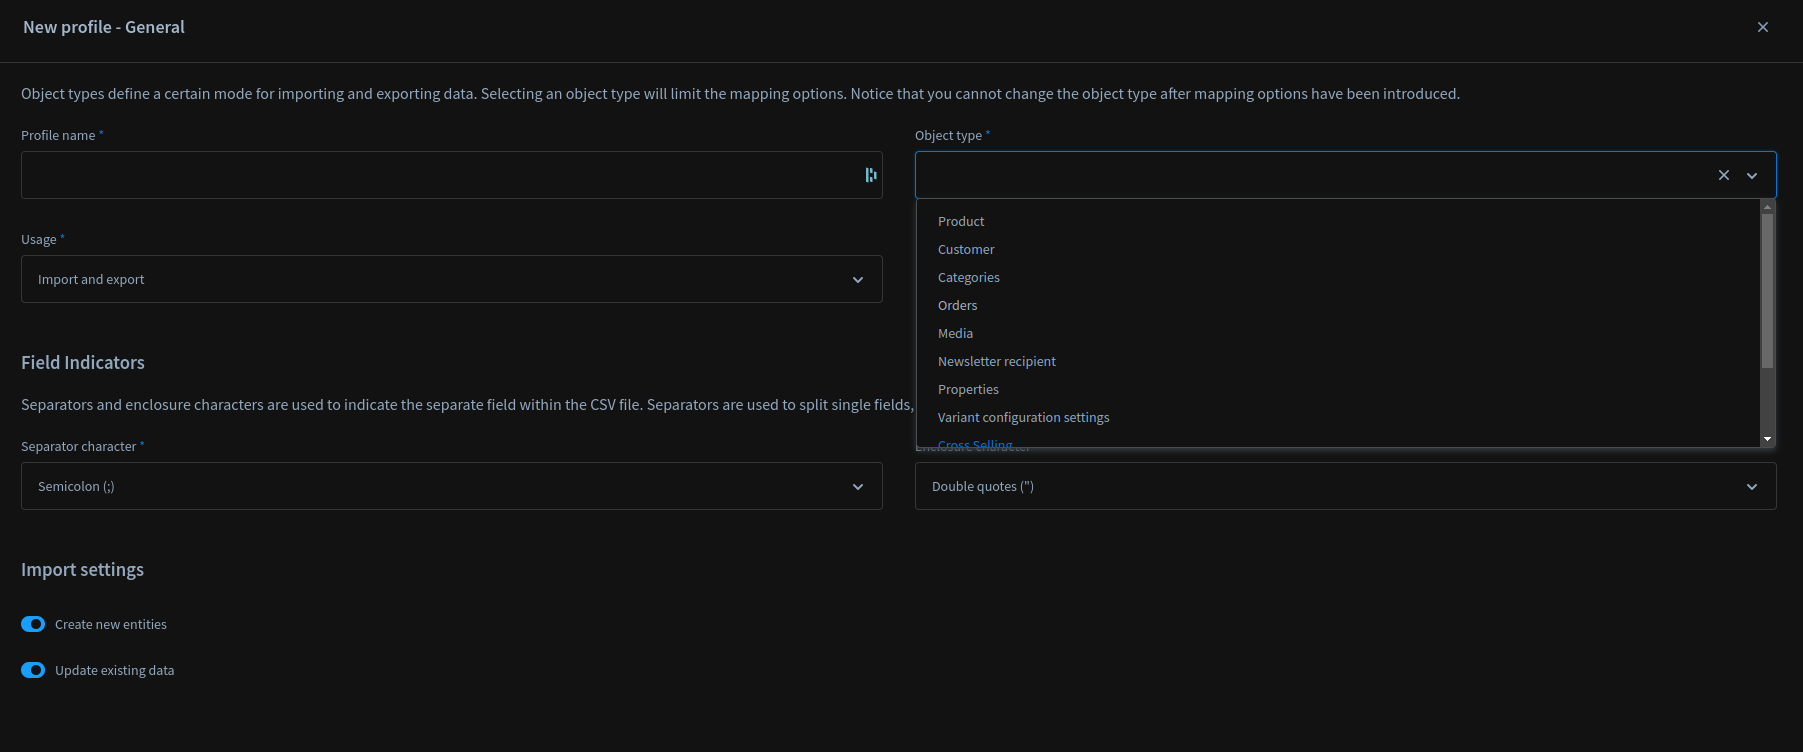1803x752 pixels.
Task: Click the dropdown list scroll-down arrow
Action: (x=1767, y=439)
